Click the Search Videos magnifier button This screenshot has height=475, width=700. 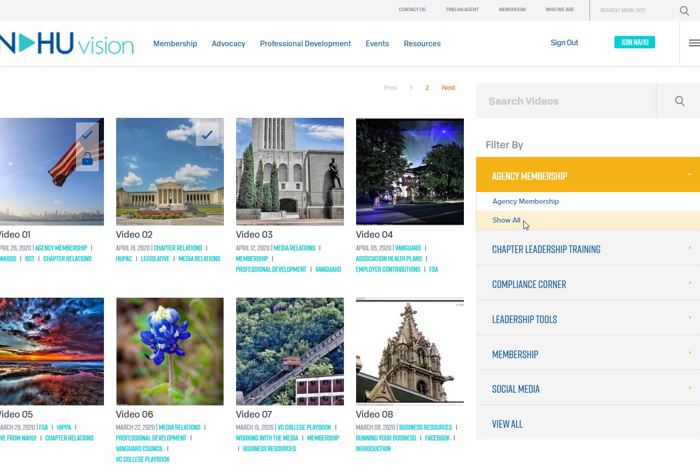tap(679, 101)
